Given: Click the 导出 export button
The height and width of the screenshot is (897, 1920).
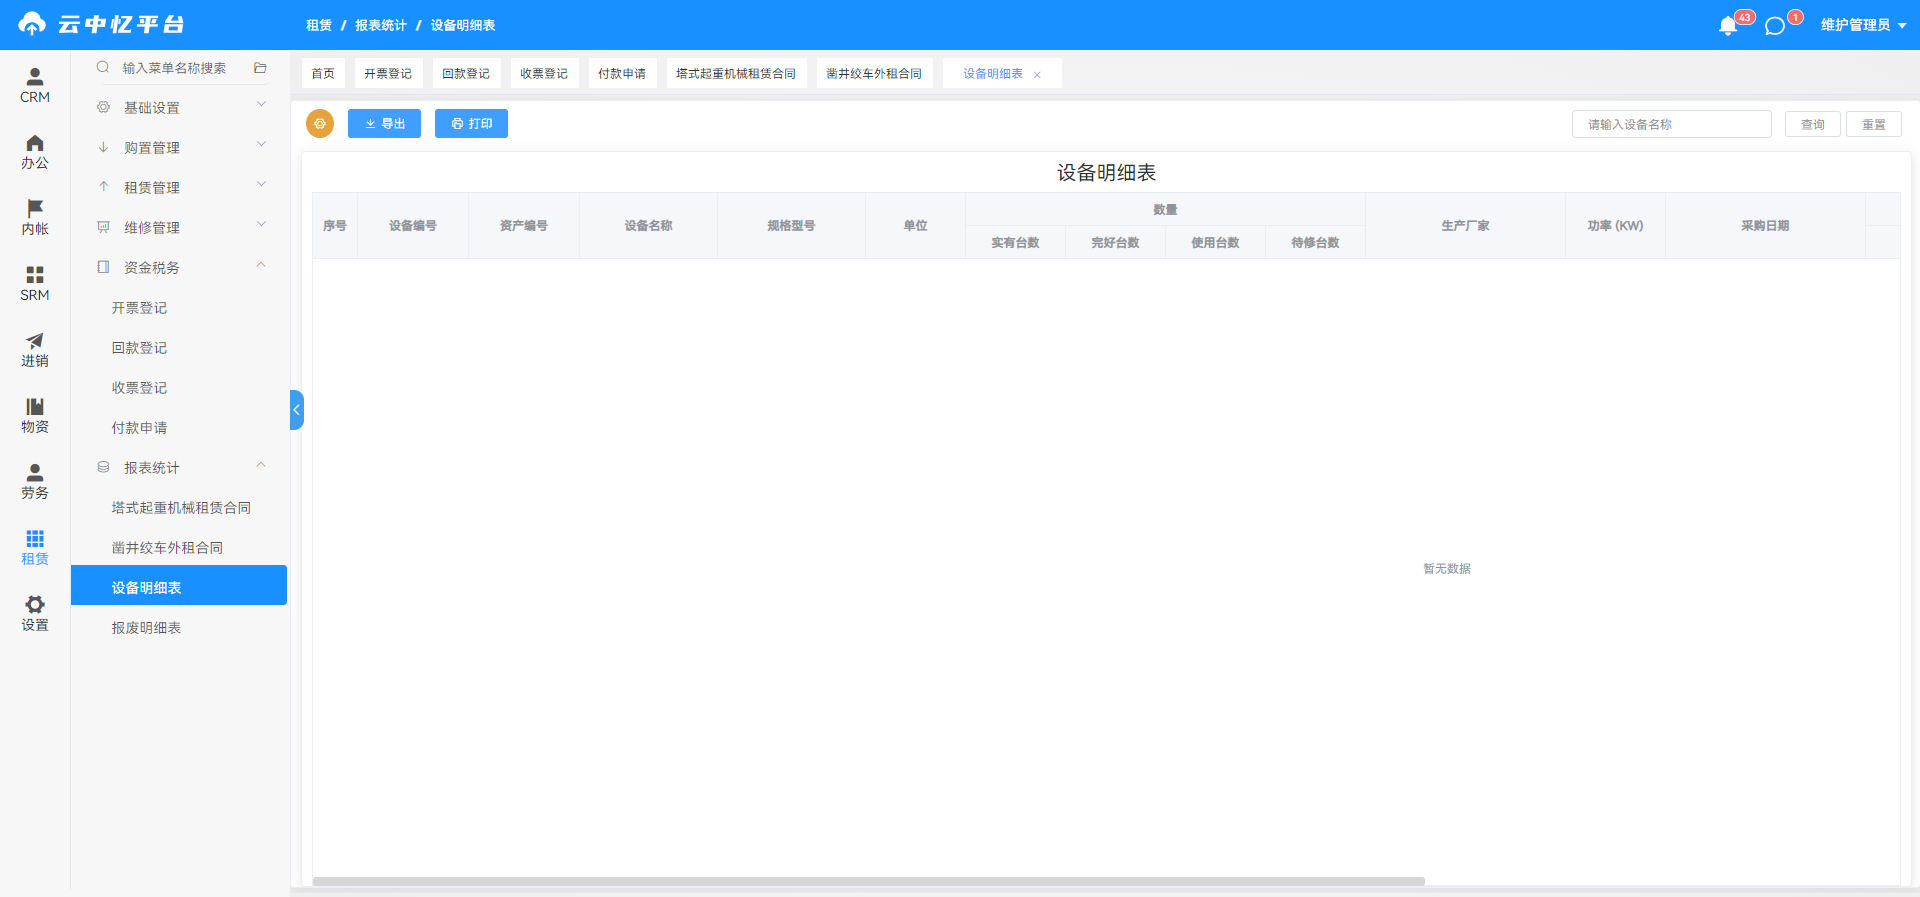Looking at the screenshot, I should [384, 124].
